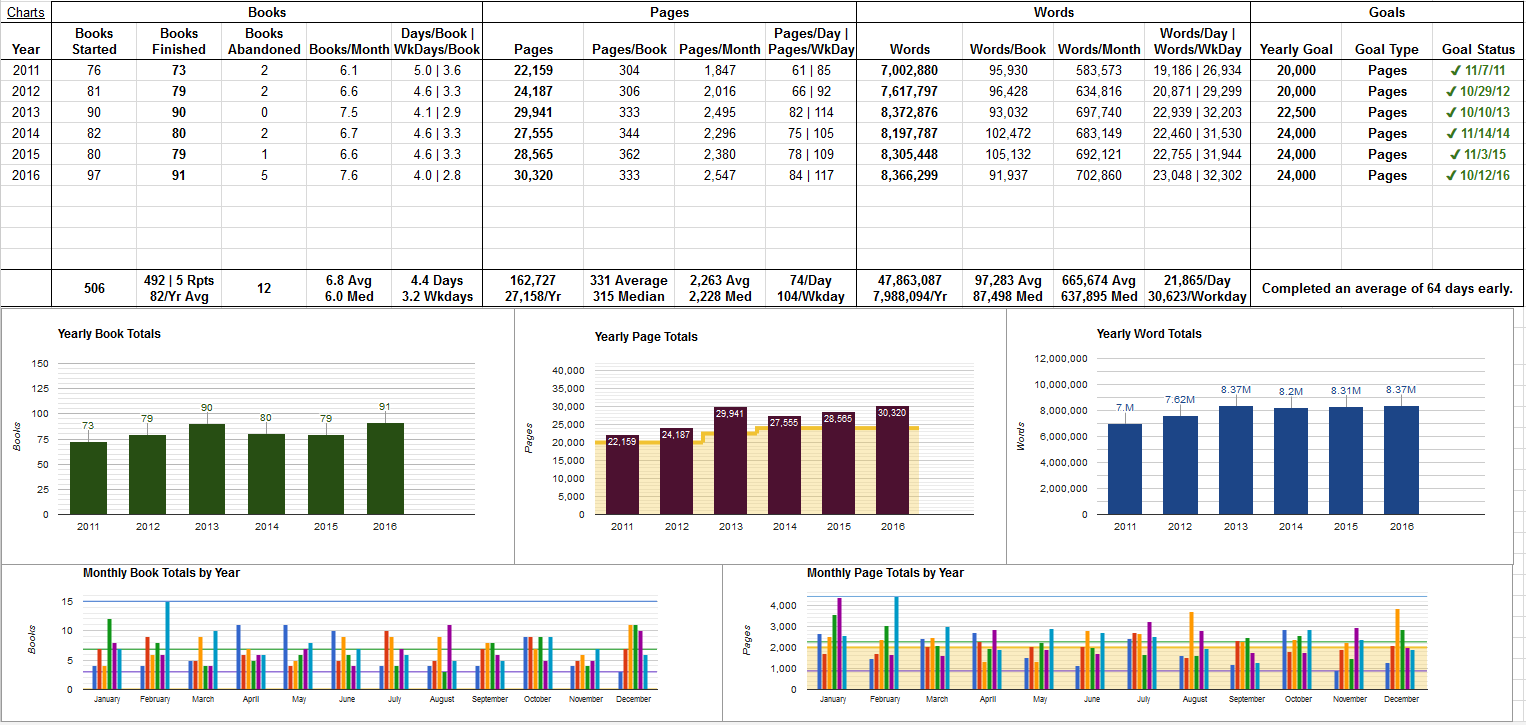Click the 2011 maroon bar in Yearly Page Totals
Viewport: 1526px width, 725px height.
[x=622, y=475]
